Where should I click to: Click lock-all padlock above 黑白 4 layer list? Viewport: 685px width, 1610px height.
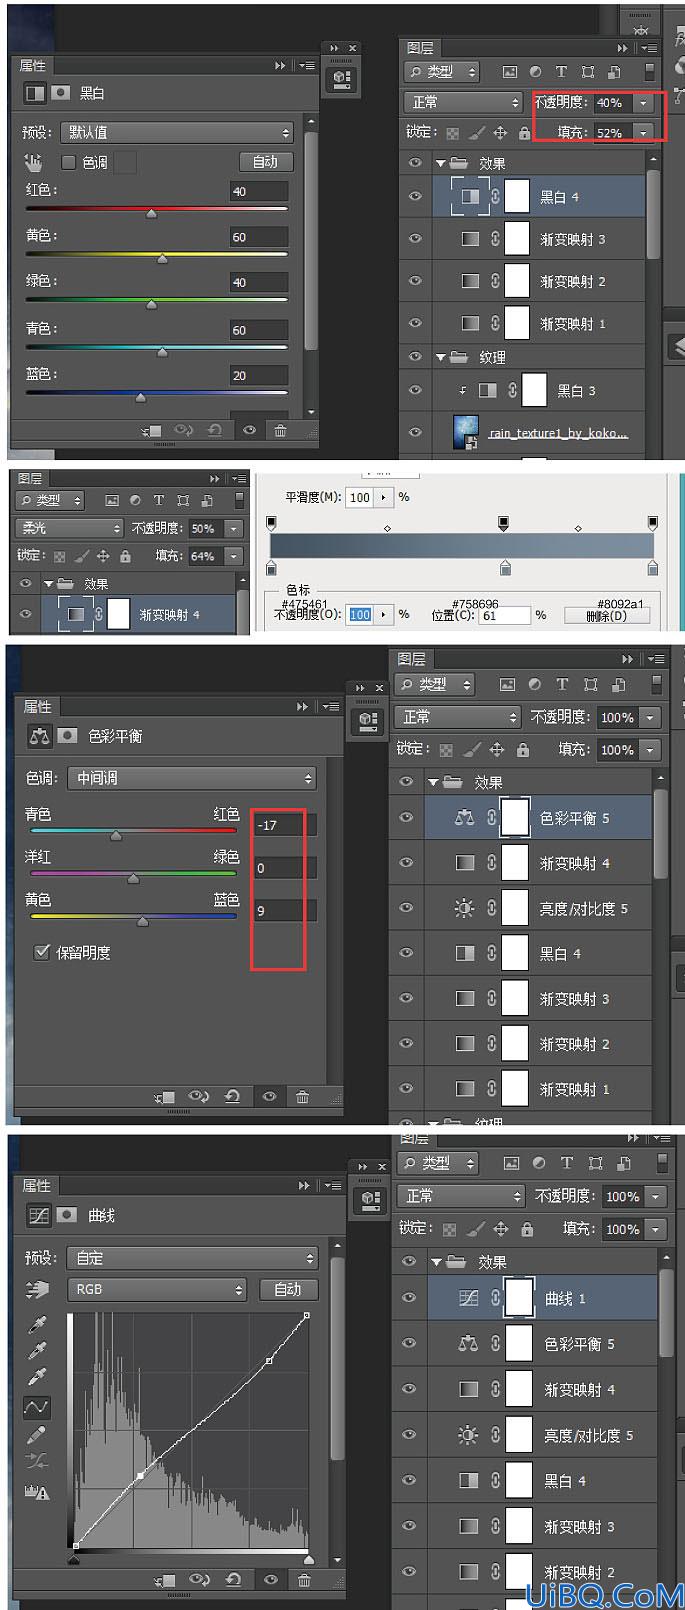[523, 132]
